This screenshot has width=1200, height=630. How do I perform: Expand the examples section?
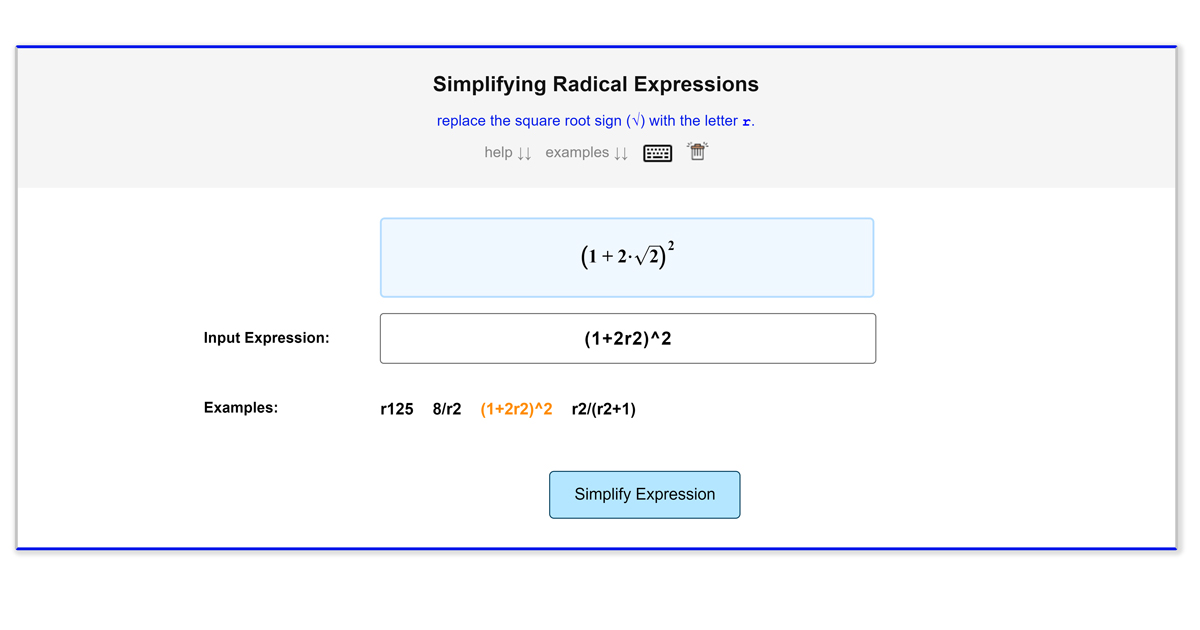tap(577, 153)
